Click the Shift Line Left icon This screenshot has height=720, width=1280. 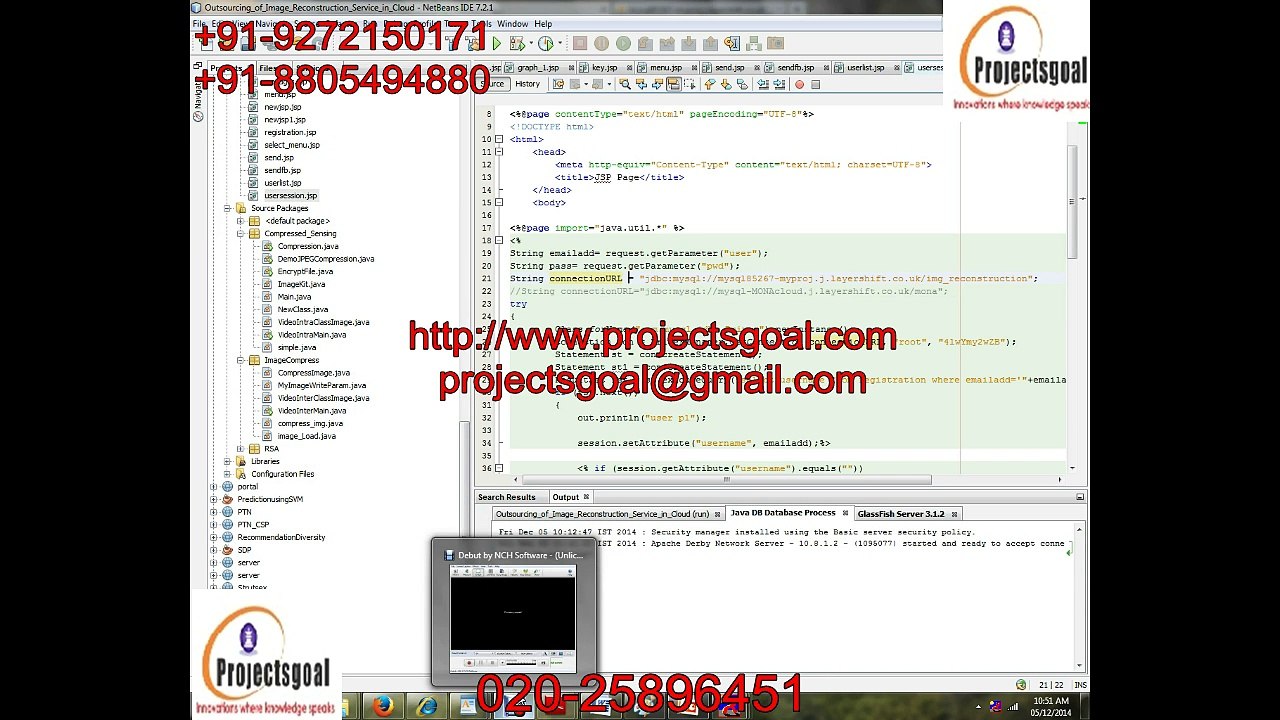pyautogui.click(x=765, y=85)
